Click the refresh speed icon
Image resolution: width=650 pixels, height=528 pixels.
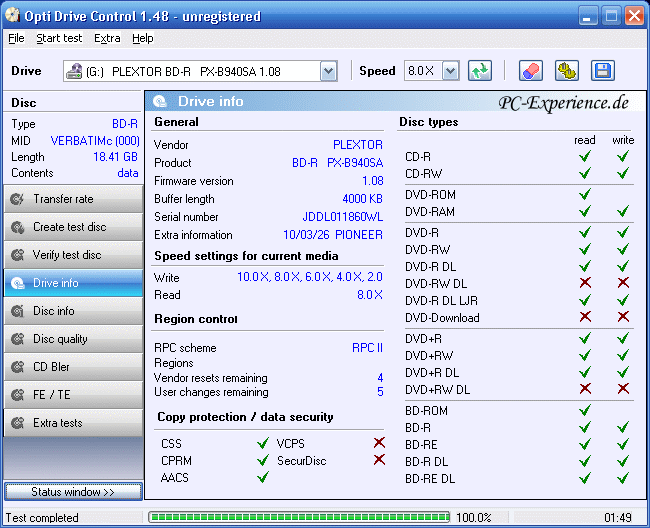pos(481,71)
